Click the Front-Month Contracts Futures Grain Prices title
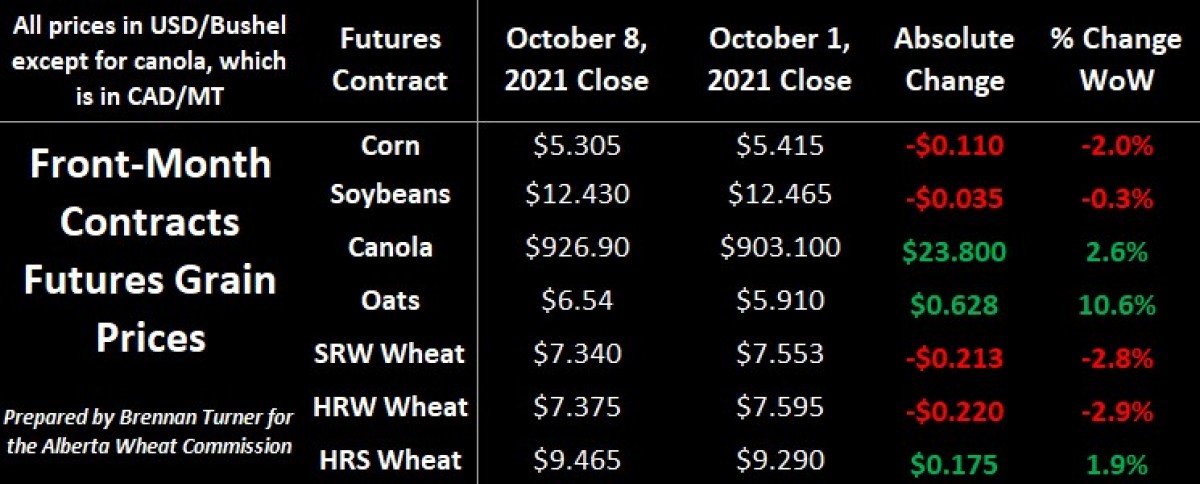This screenshot has height=484, width=1200. point(151,250)
